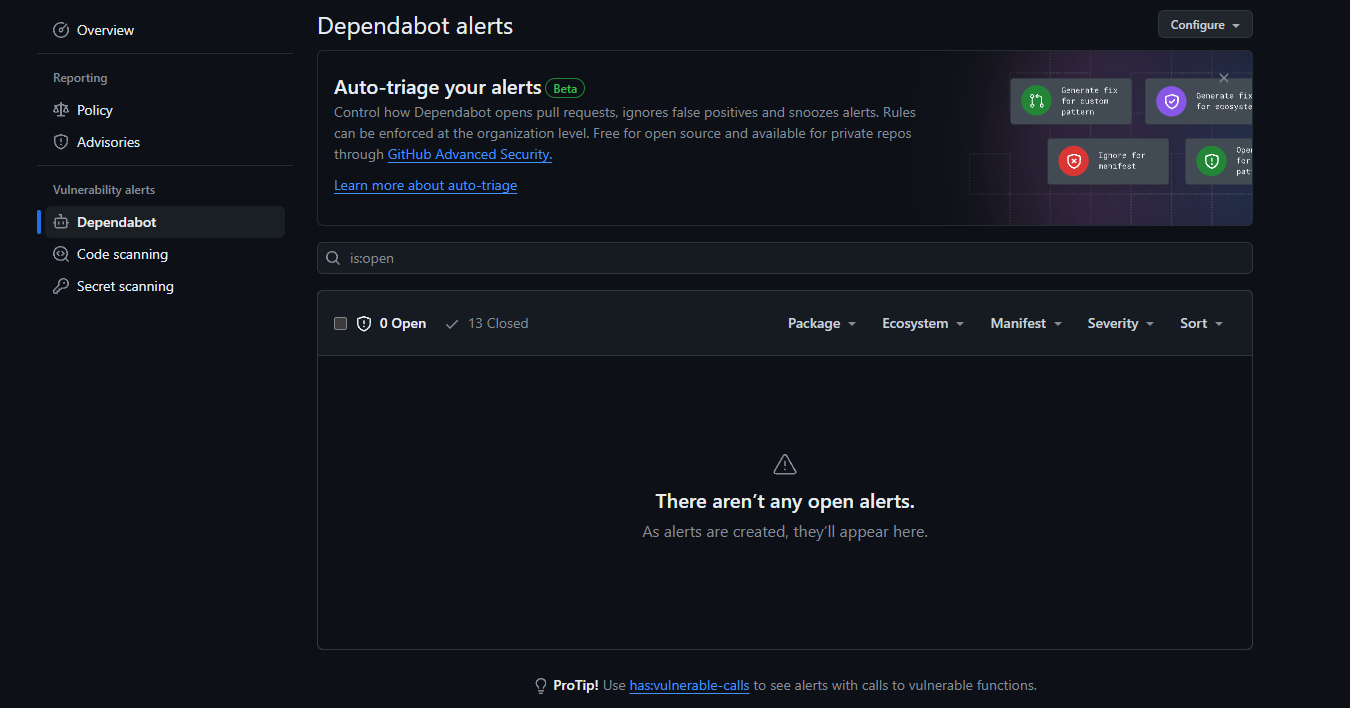Click the has:vulnerable-calls link

coord(689,686)
